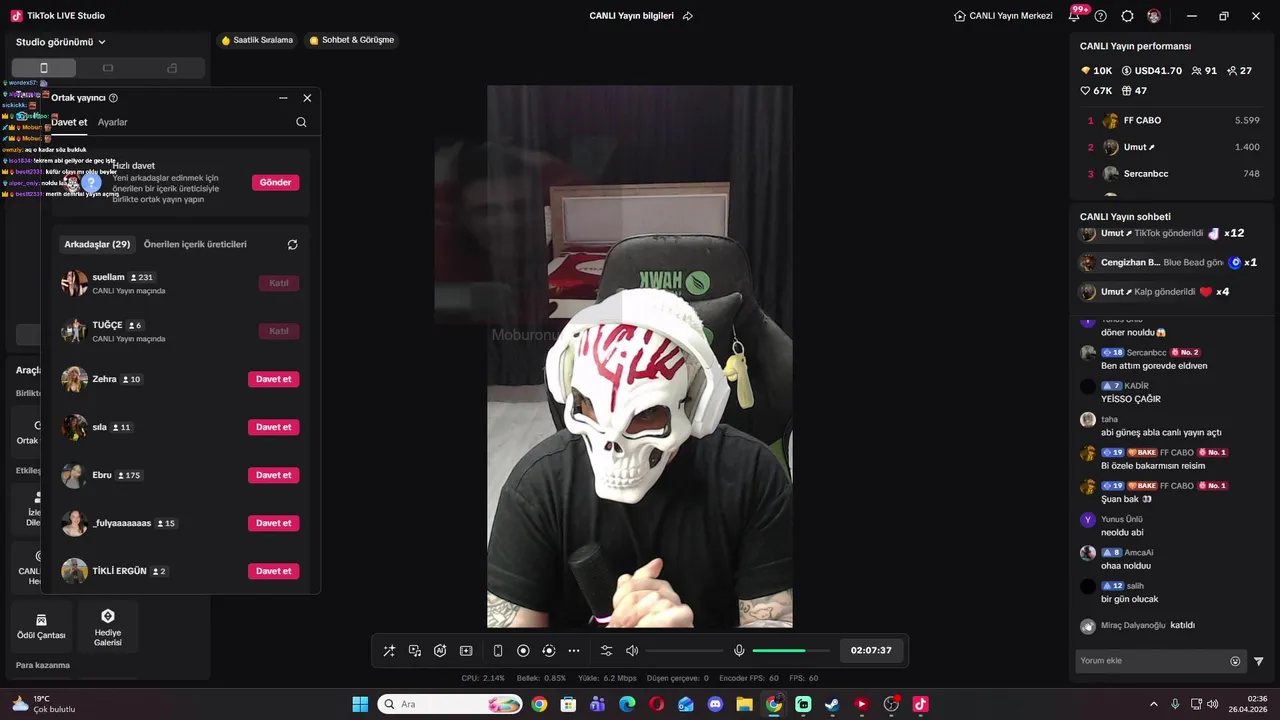
Task: Open CANLI Yayın bilgileri in title bar
Action: tap(631, 16)
